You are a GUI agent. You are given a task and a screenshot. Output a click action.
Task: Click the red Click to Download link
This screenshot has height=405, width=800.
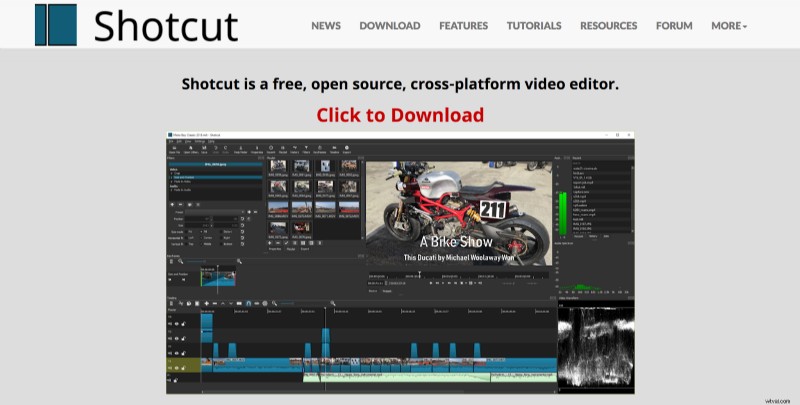click(x=400, y=115)
